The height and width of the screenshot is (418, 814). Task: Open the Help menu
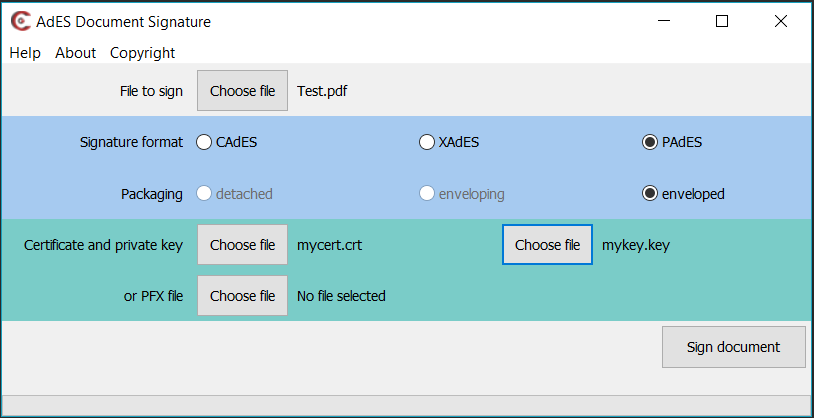coord(25,53)
